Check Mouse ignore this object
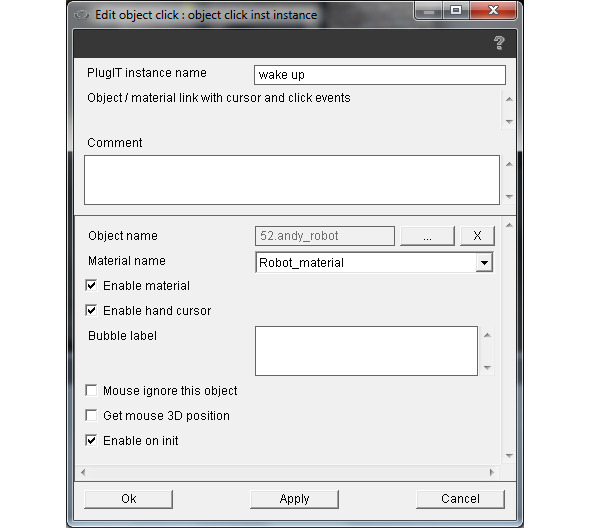 point(91,390)
